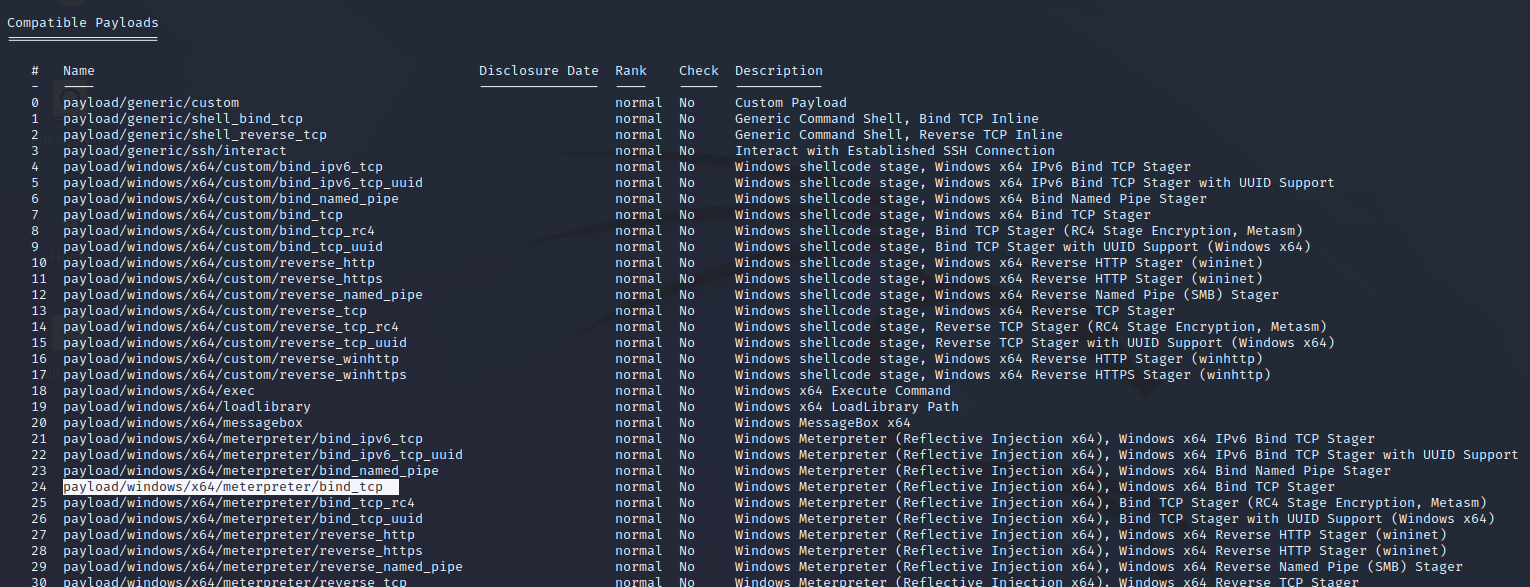Click payload/windows/x64/meterpreter/bind_tcp_uuid payload name

(x=243, y=519)
